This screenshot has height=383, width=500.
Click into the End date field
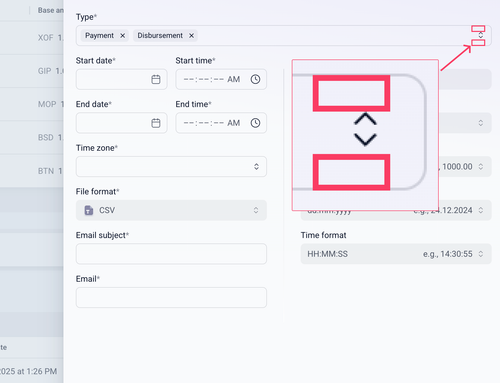(121, 123)
